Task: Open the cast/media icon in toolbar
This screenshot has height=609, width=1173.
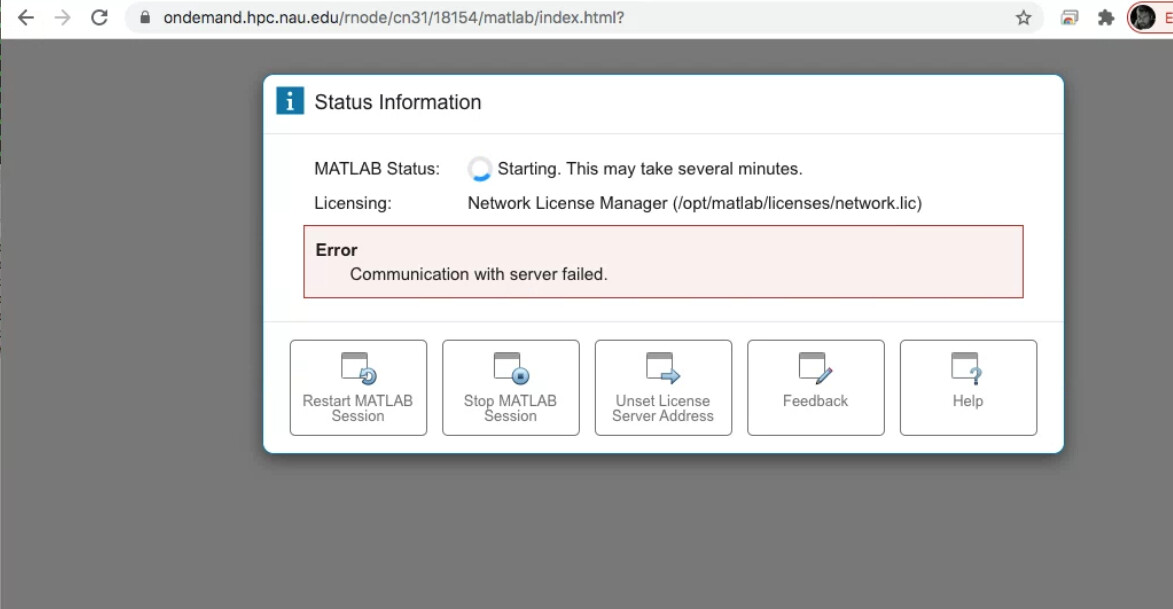Action: tap(1070, 17)
